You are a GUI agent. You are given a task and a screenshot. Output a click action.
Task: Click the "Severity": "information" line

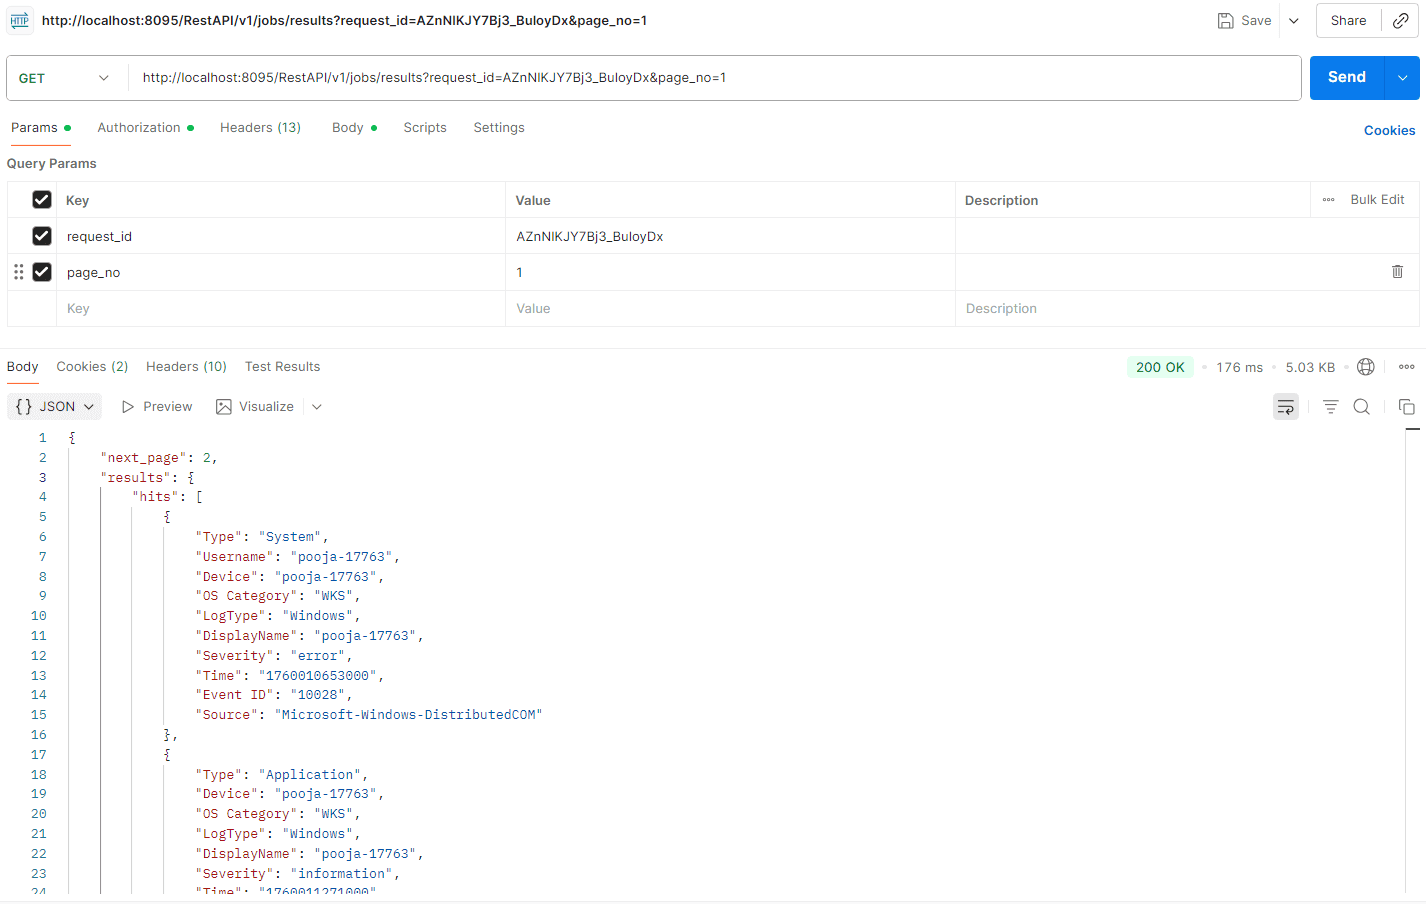point(297,874)
